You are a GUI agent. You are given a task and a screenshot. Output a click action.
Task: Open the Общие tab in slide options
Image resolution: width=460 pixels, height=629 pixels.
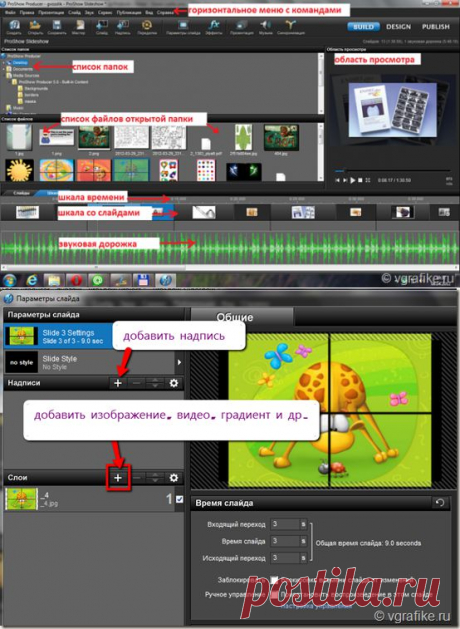[x=235, y=317]
